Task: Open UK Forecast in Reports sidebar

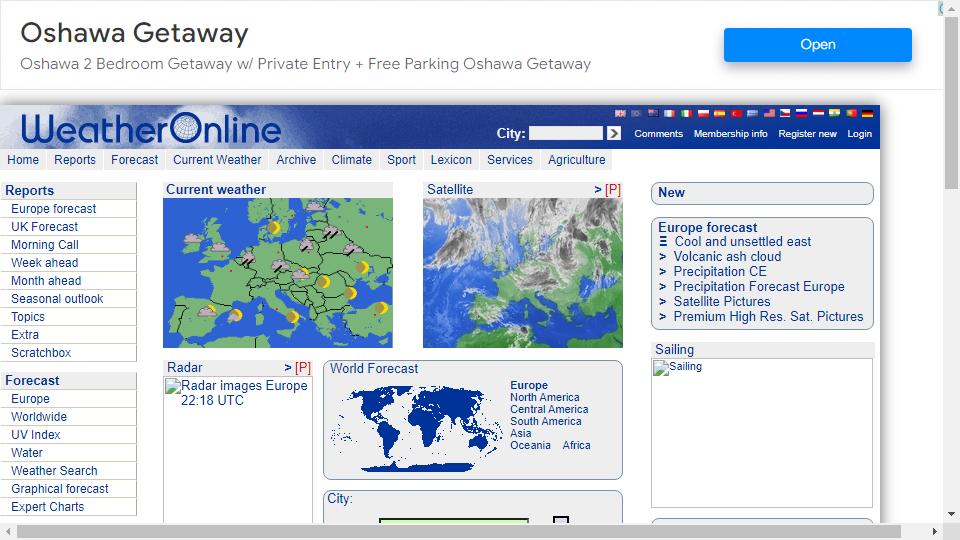Action: (45, 227)
